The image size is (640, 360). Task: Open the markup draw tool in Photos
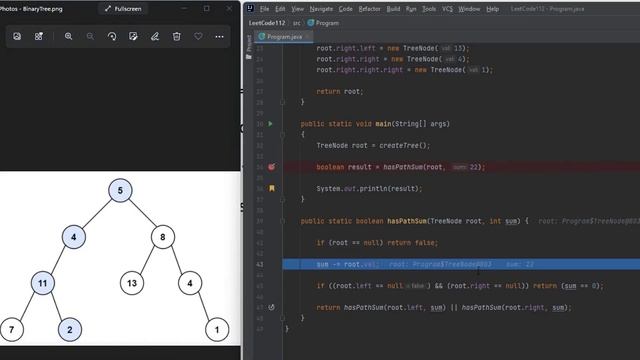click(155, 36)
